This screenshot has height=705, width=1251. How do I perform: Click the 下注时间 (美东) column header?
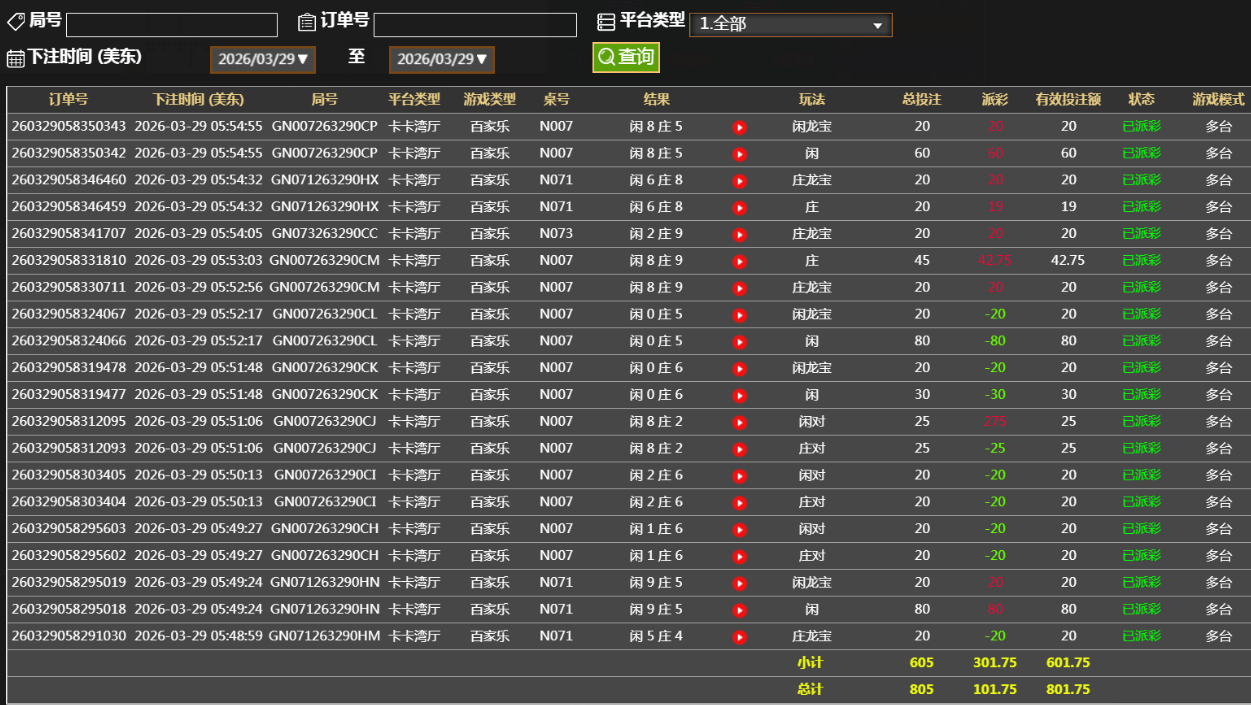pyautogui.click(x=198, y=99)
